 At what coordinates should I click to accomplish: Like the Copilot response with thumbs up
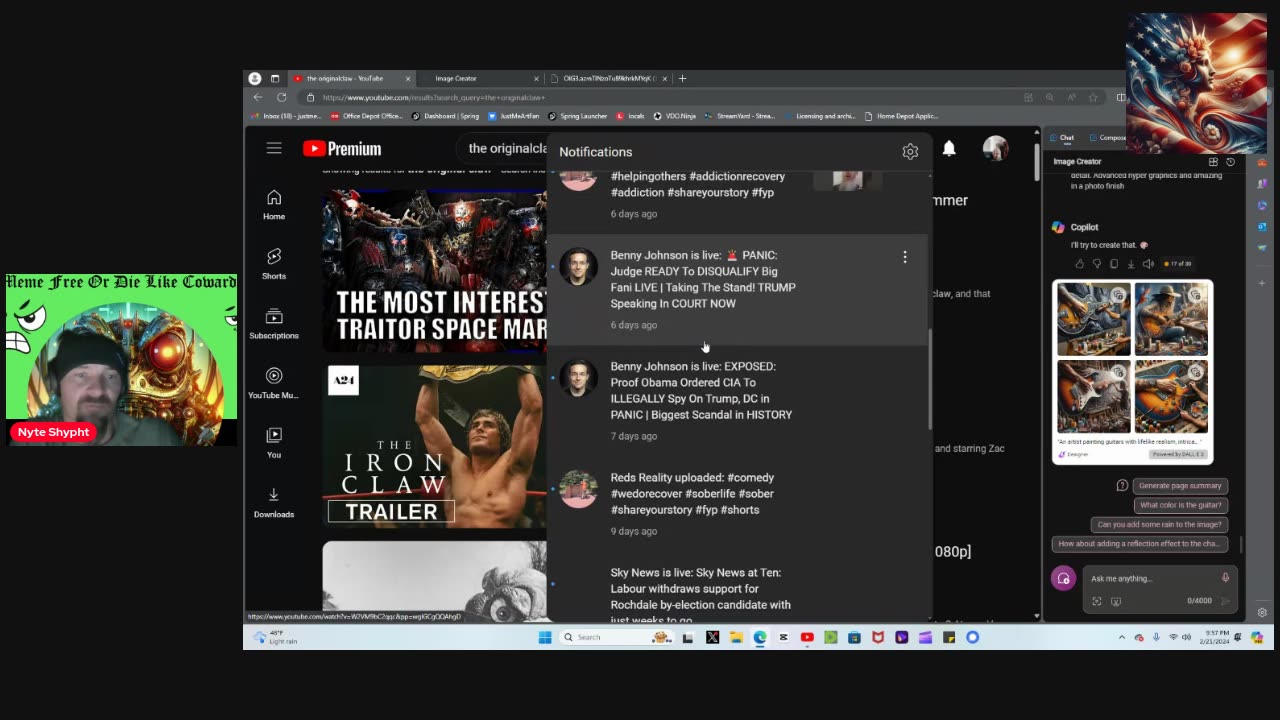point(1079,264)
